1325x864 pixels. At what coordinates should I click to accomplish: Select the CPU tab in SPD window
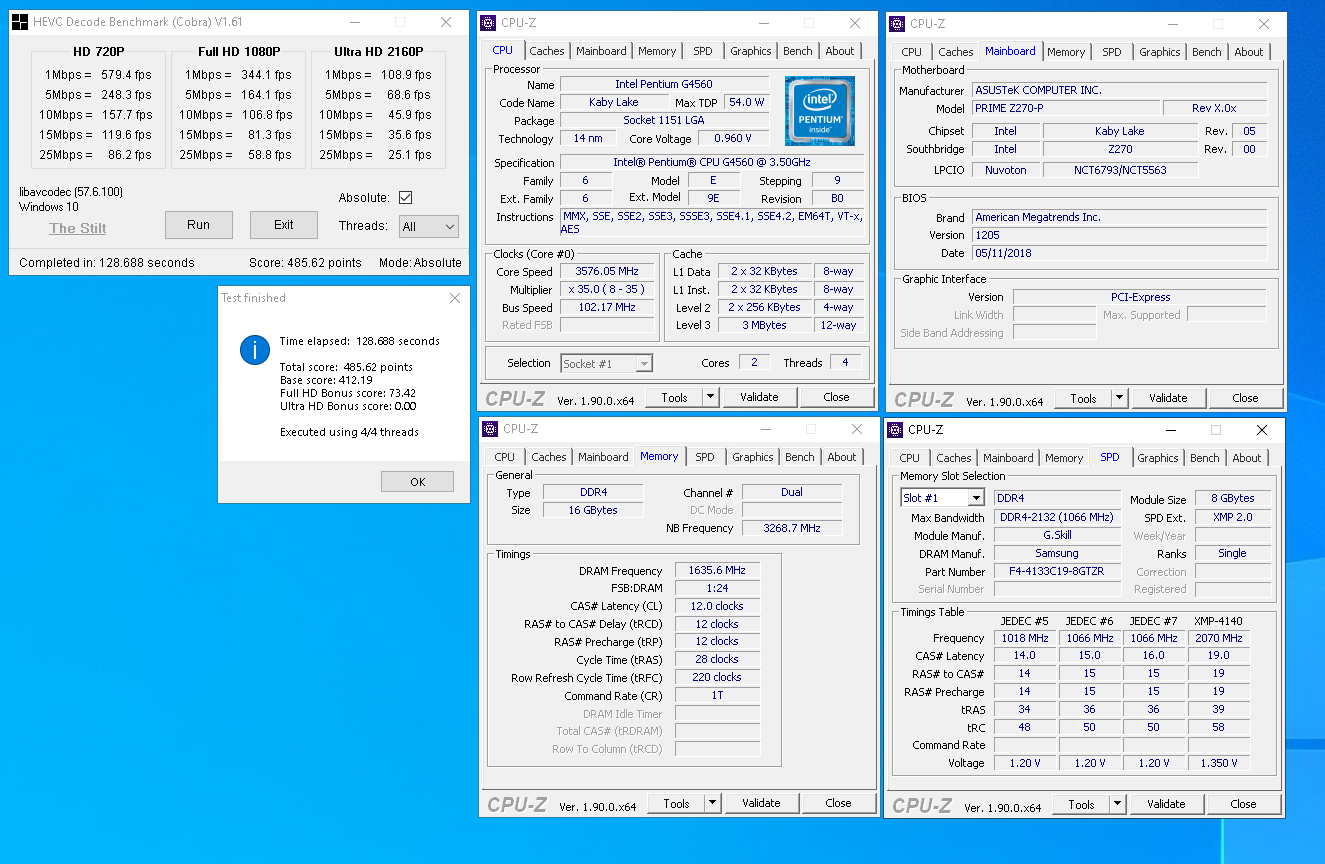[x=910, y=458]
